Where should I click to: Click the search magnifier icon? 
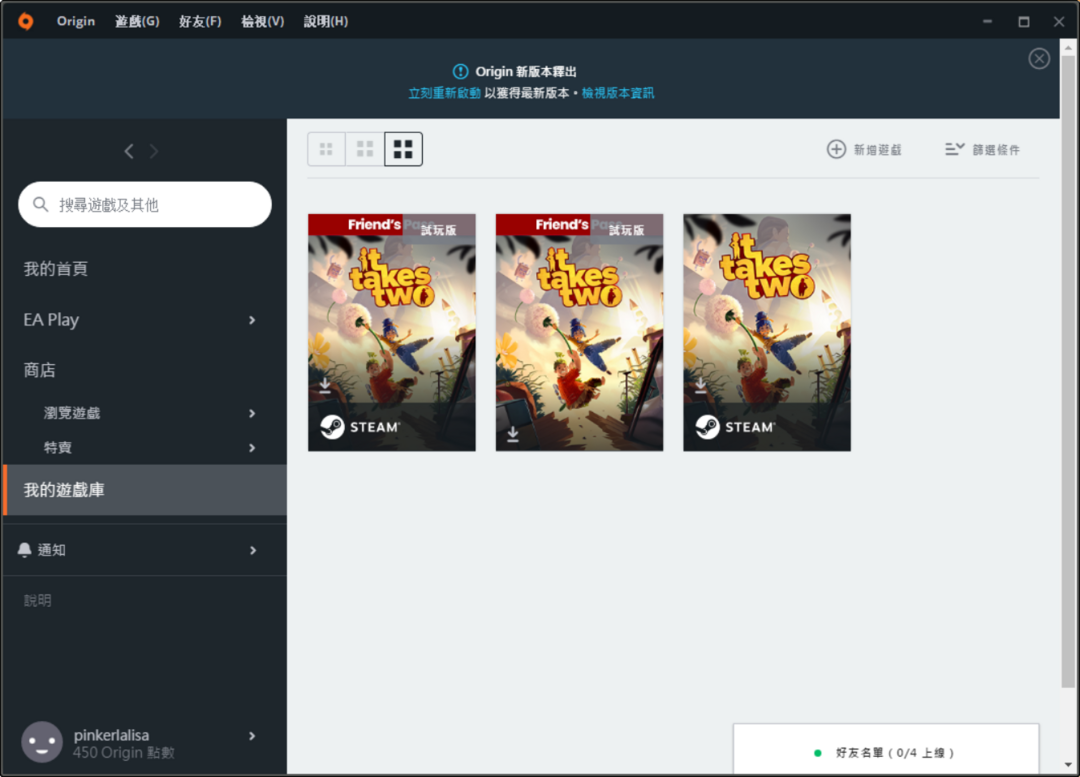pos(41,205)
